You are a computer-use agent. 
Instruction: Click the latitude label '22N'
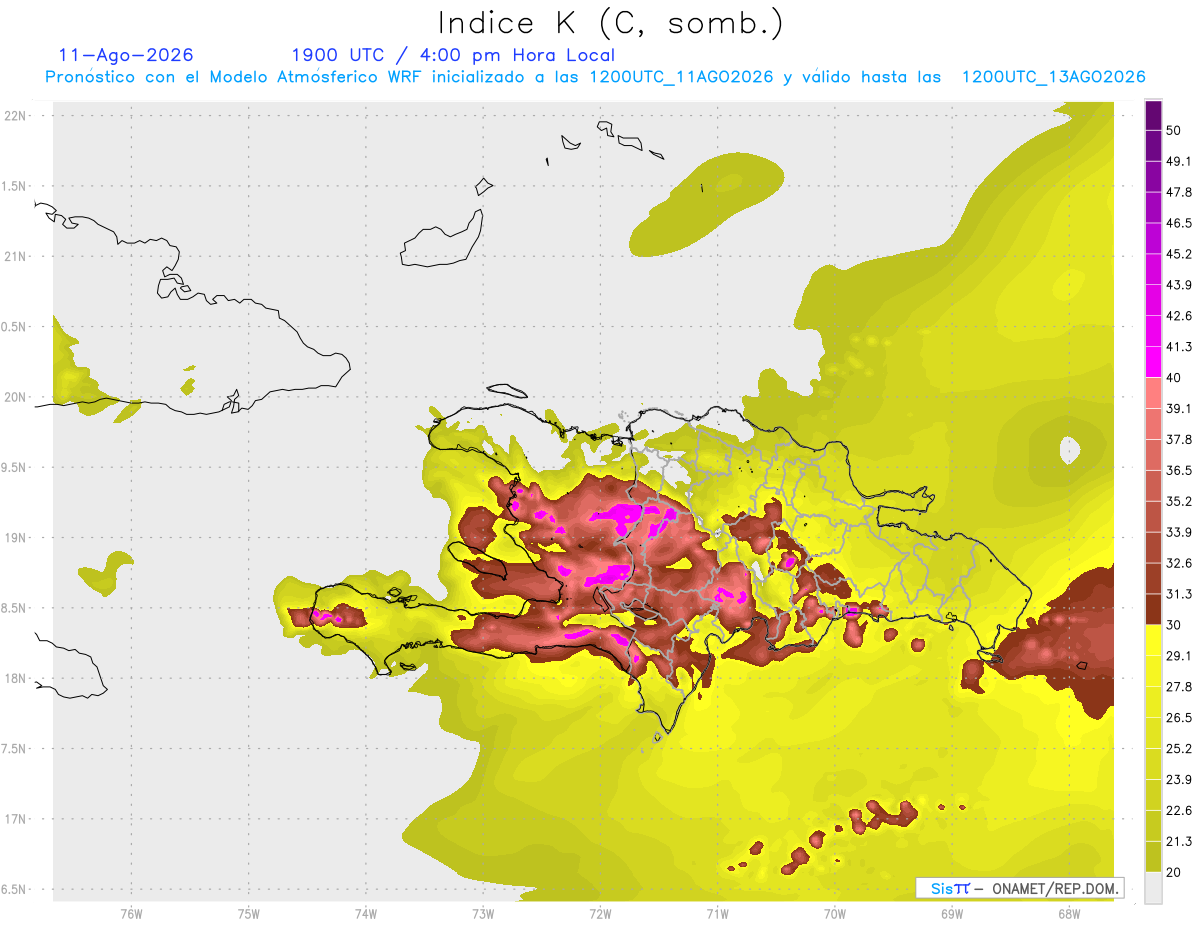[x=17, y=115]
